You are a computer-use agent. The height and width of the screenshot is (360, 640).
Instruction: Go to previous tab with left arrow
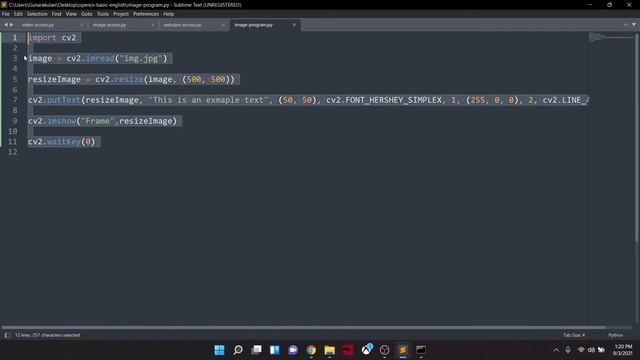[x=6, y=25]
